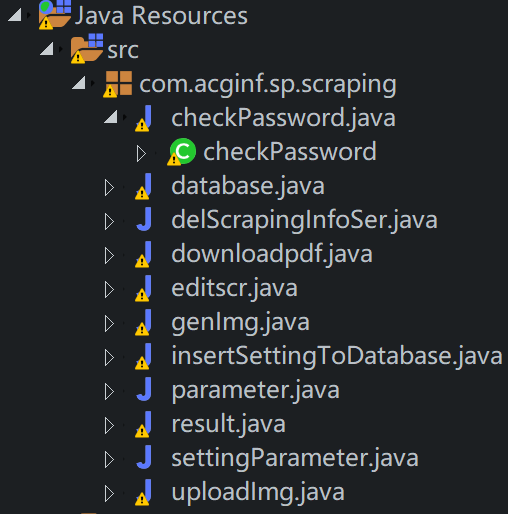Expand the checkPassword class node
This screenshot has height=514, width=508.
pyautogui.click(x=141, y=154)
